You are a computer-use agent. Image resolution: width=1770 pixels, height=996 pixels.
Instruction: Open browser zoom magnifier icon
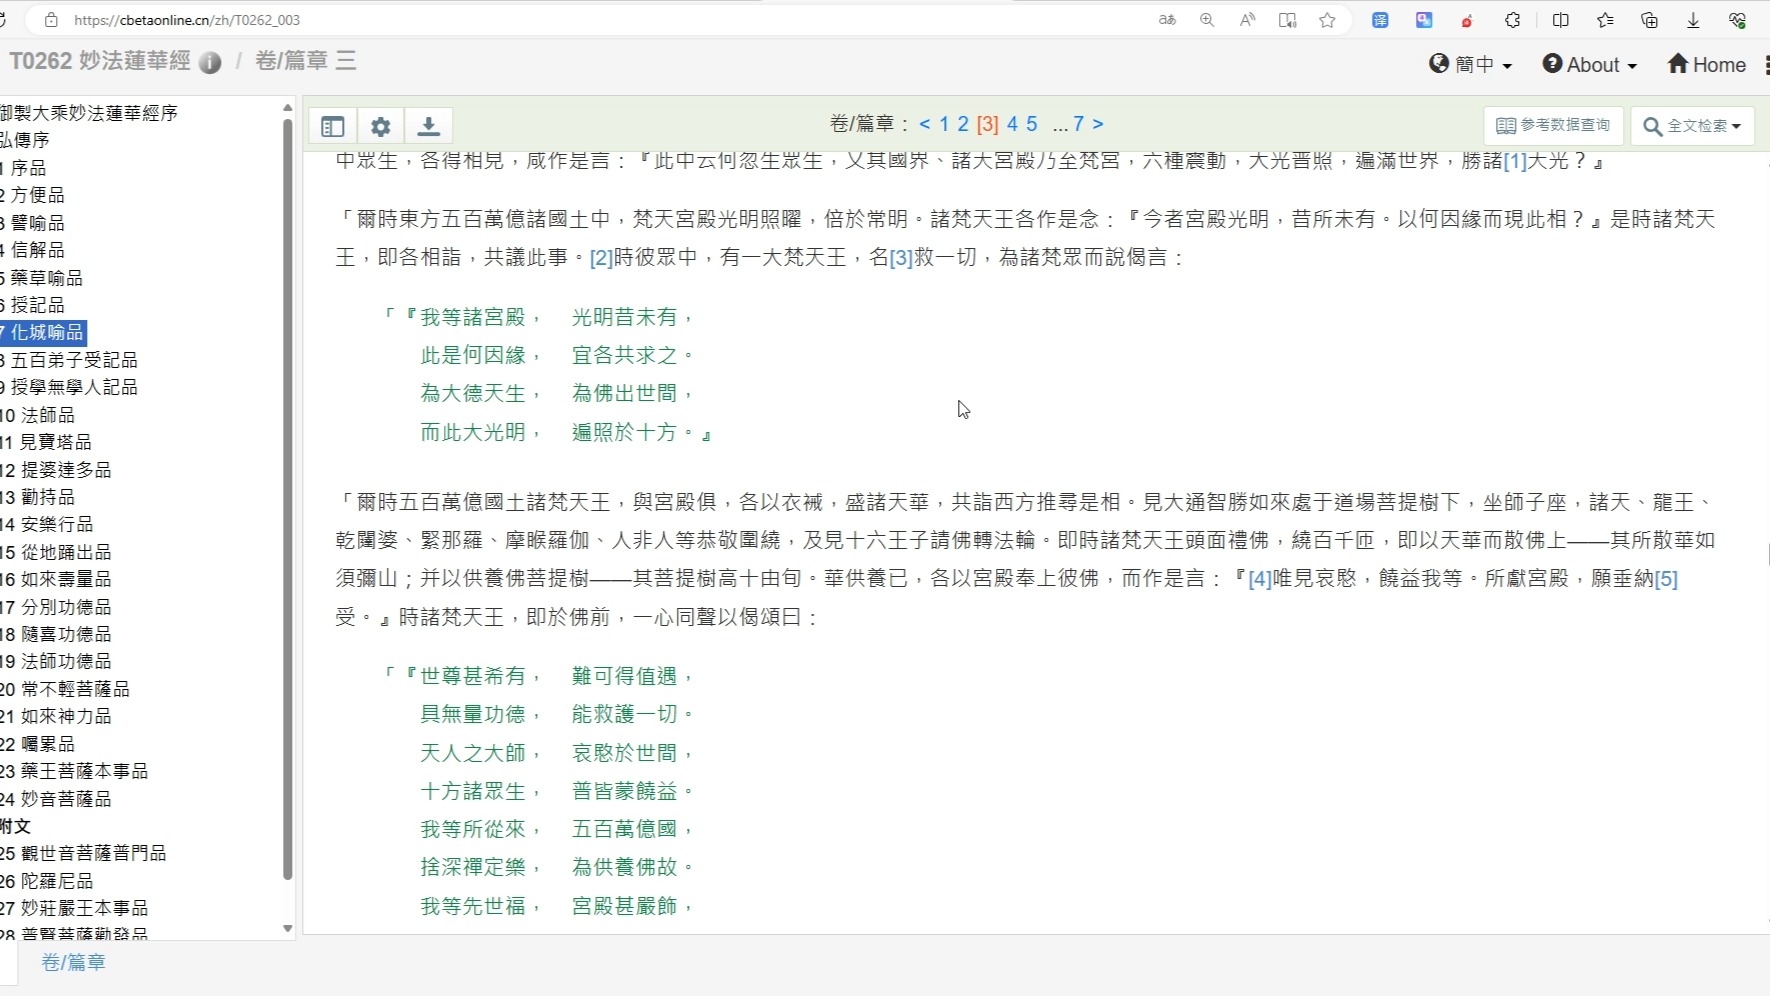[x=1207, y=20]
